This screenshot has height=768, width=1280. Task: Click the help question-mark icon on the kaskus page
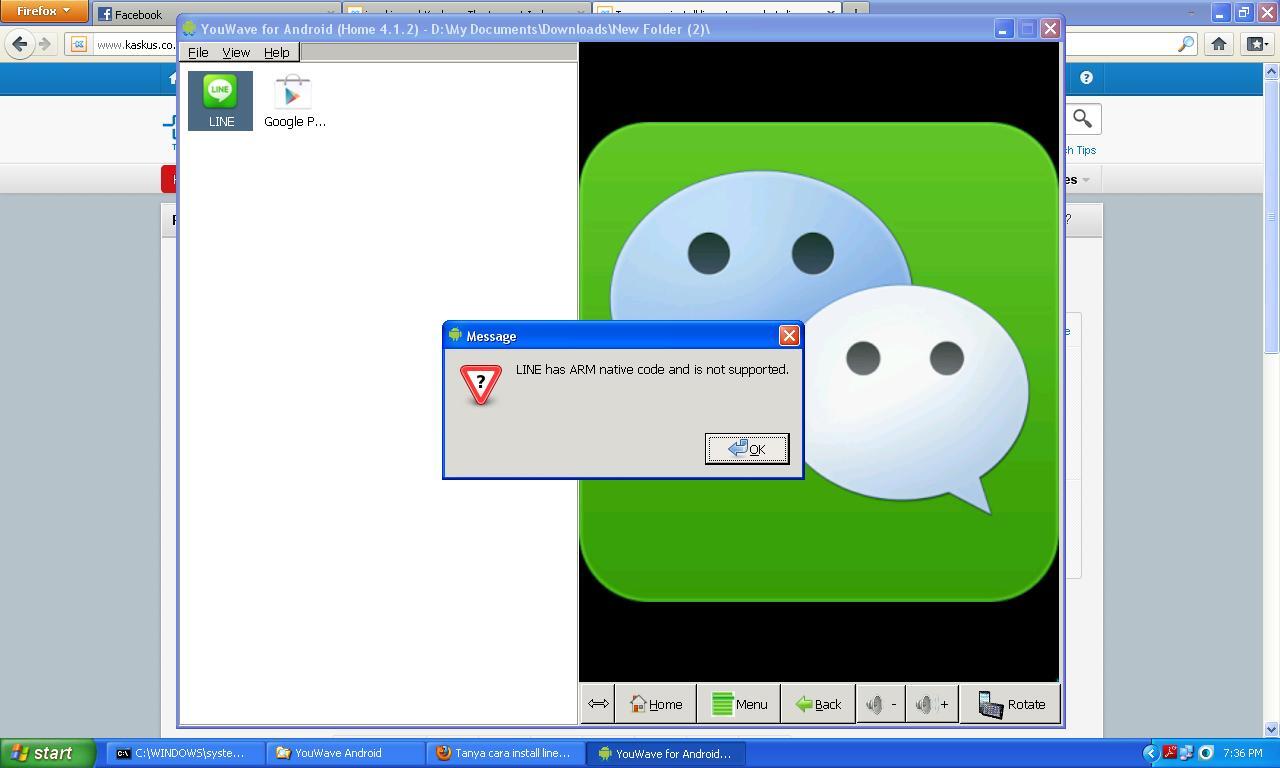coord(1086,78)
